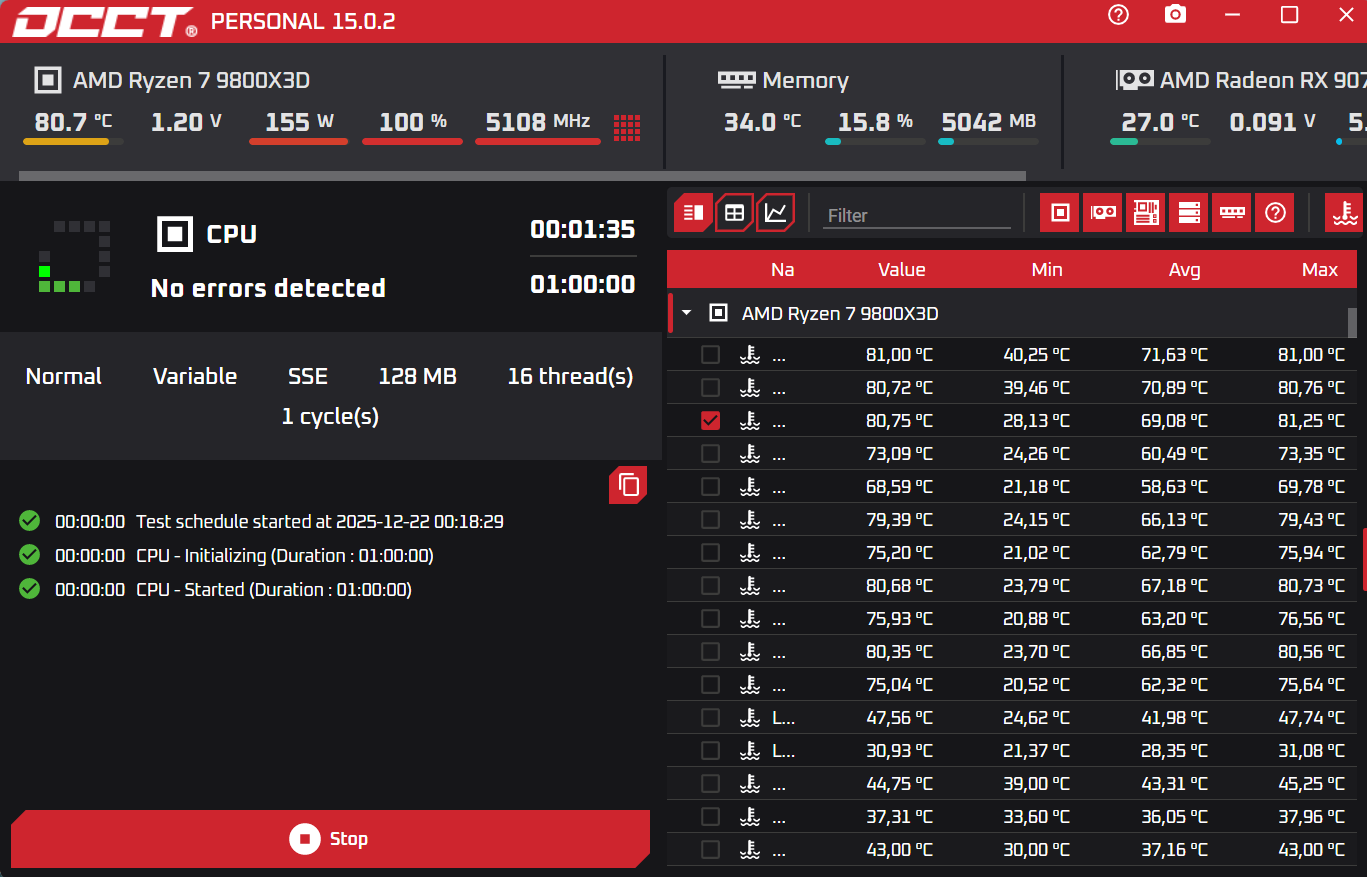Focus the Filter input field
The width and height of the screenshot is (1367, 877).
pos(917,215)
